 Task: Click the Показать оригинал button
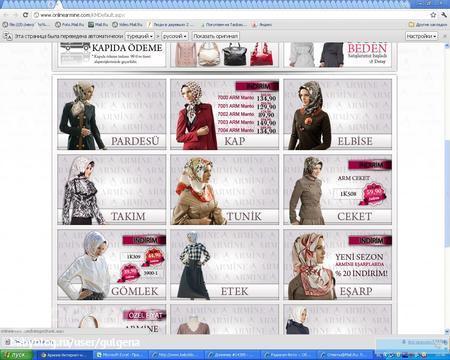[215, 36]
